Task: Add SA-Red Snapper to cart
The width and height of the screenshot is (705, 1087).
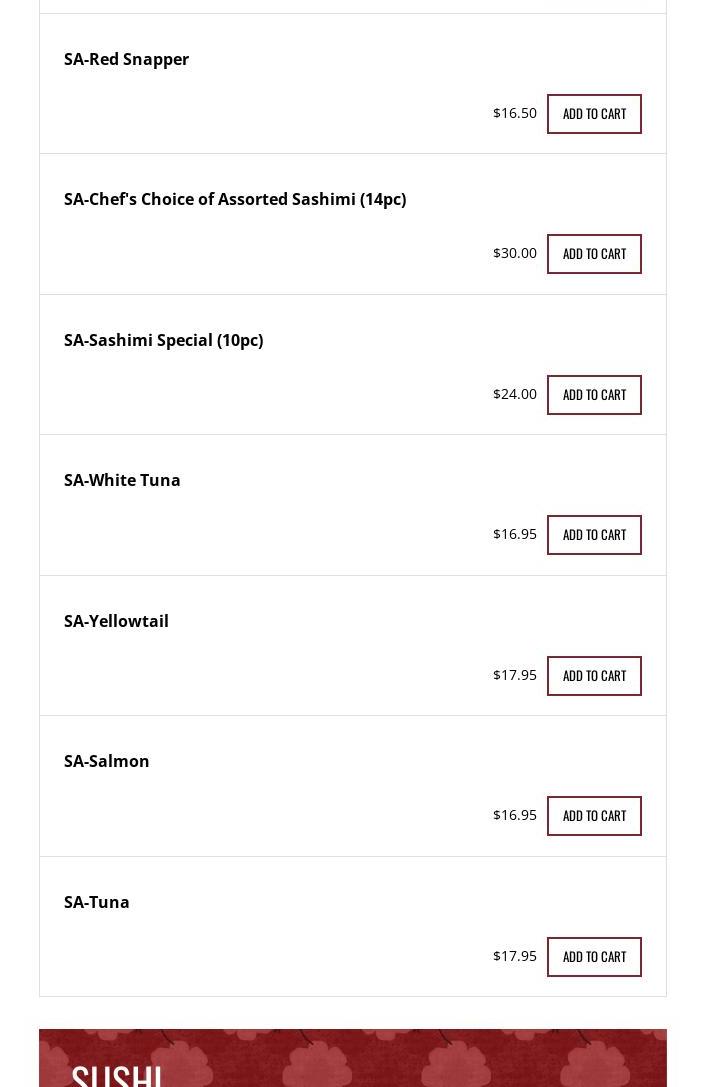Action: [x=594, y=114]
